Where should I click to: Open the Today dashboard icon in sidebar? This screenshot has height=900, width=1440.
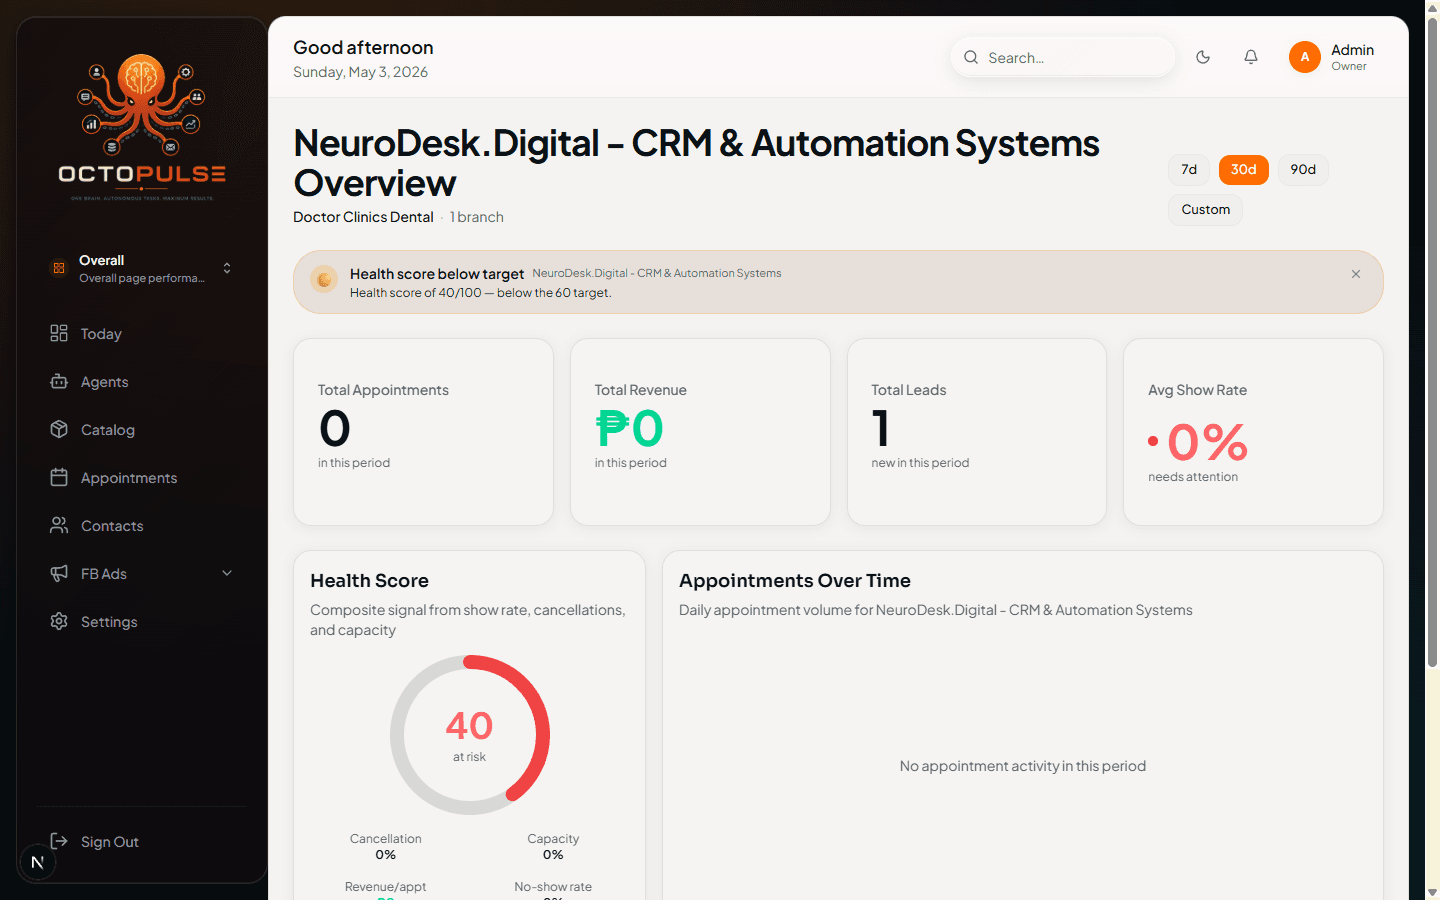59,333
